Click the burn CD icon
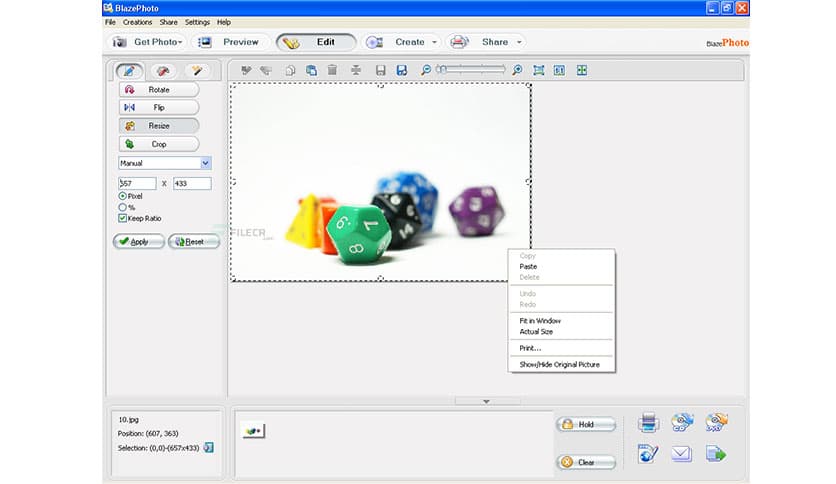The image size is (836, 484). [682, 423]
